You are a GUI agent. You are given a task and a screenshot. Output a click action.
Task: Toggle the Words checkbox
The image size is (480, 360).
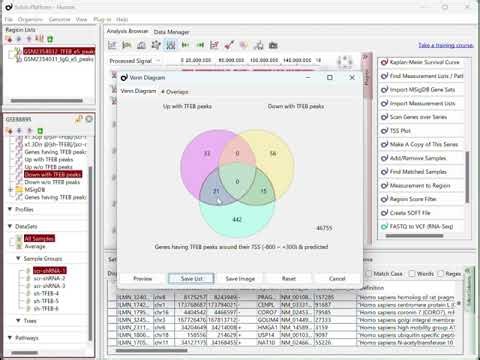tap(412, 274)
